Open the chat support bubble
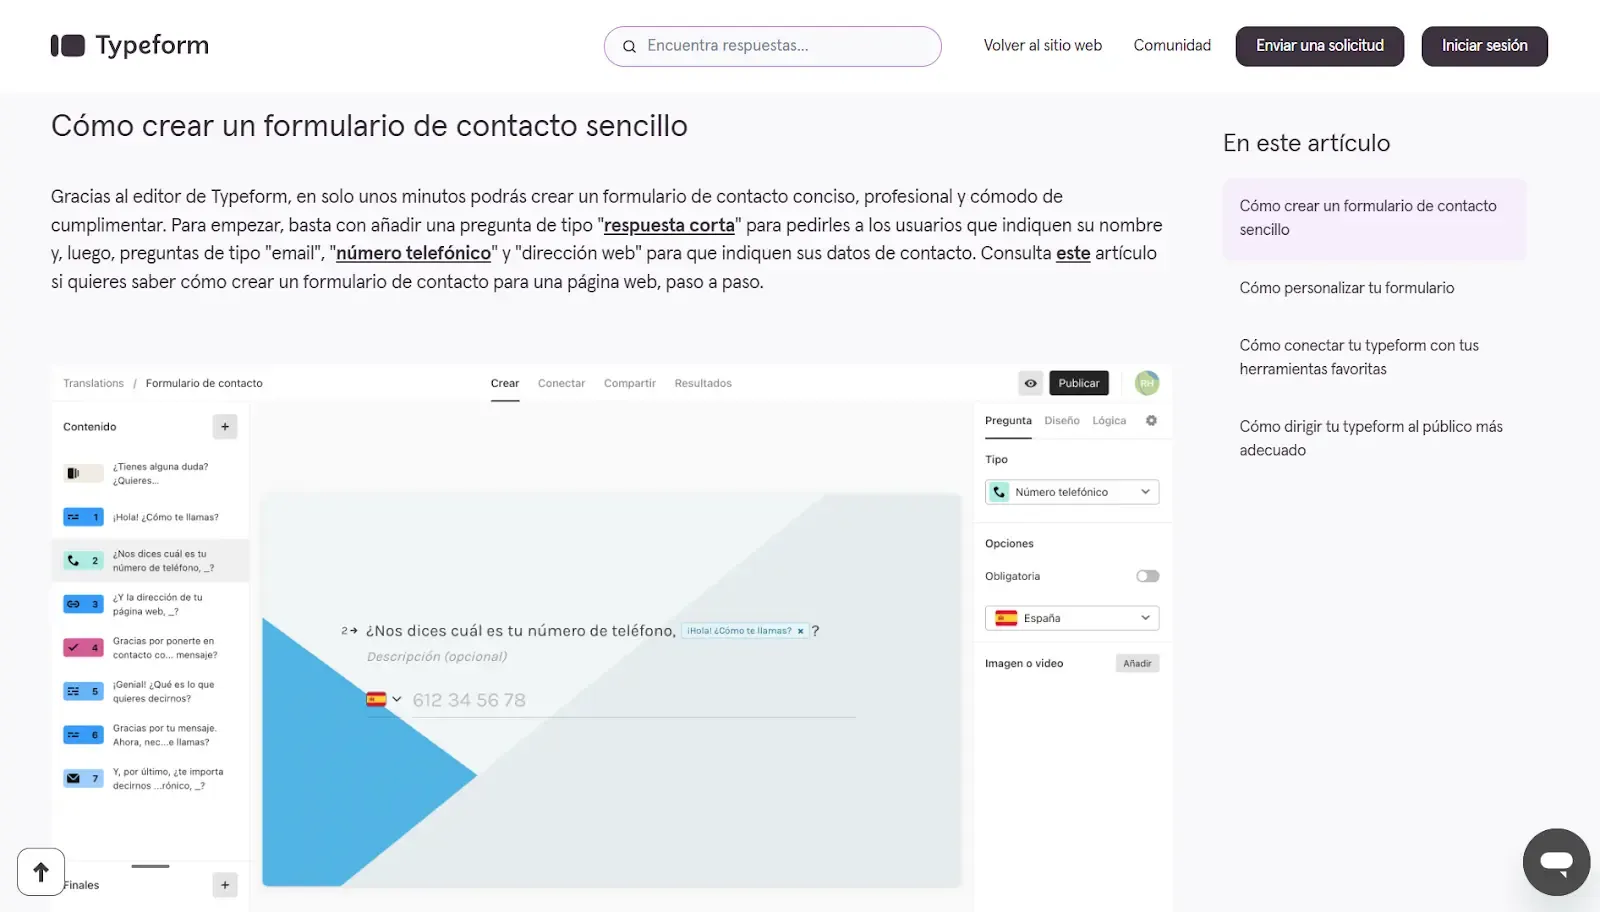Image resolution: width=1600 pixels, height=912 pixels. coord(1556,862)
